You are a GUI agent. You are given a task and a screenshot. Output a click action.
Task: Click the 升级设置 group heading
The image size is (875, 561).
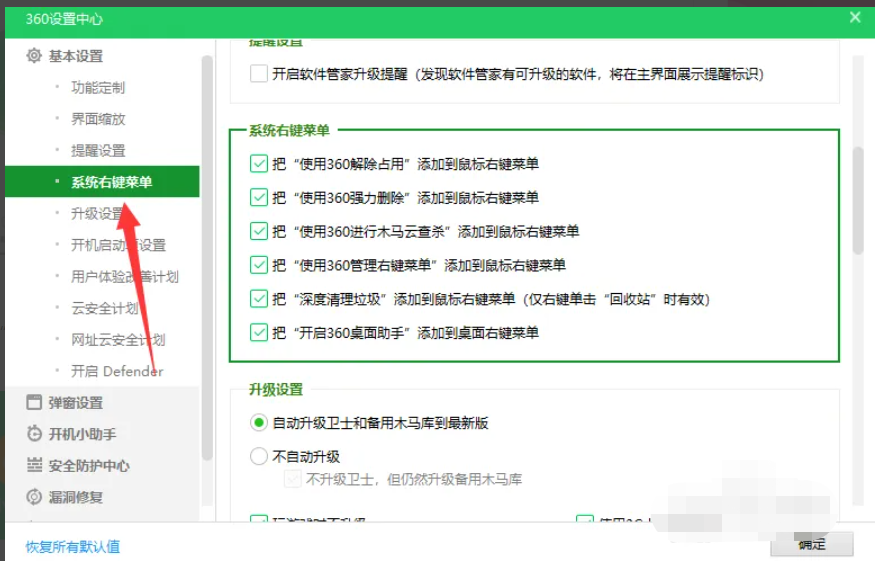click(276, 389)
